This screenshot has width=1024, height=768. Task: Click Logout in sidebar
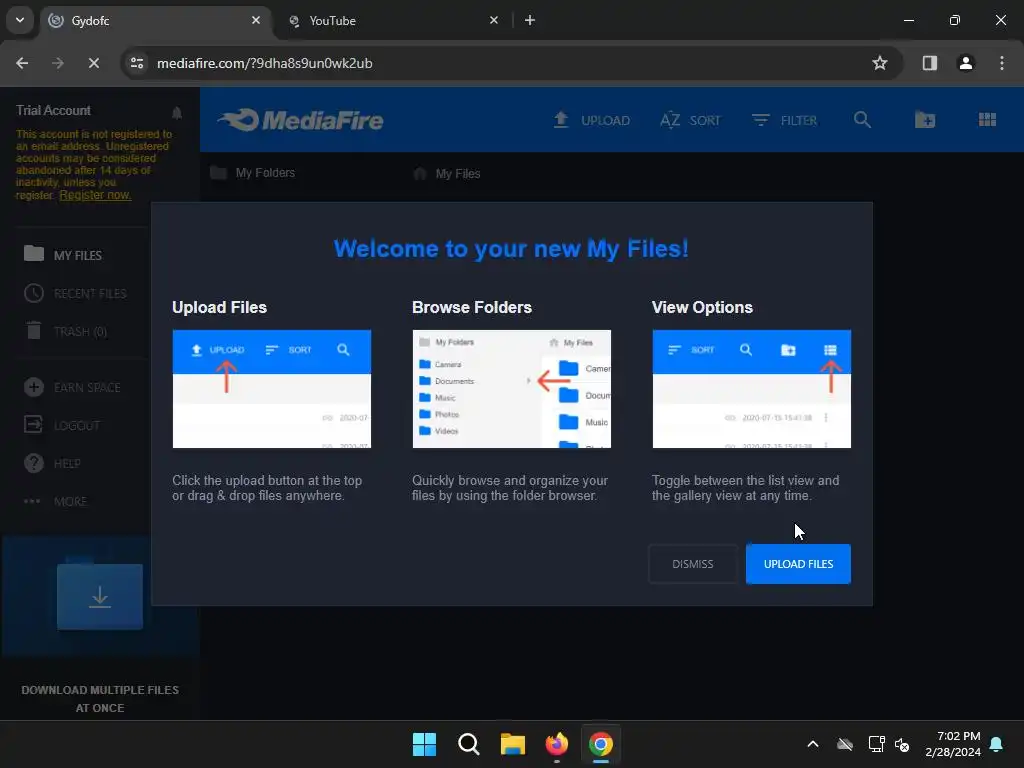coord(62,425)
